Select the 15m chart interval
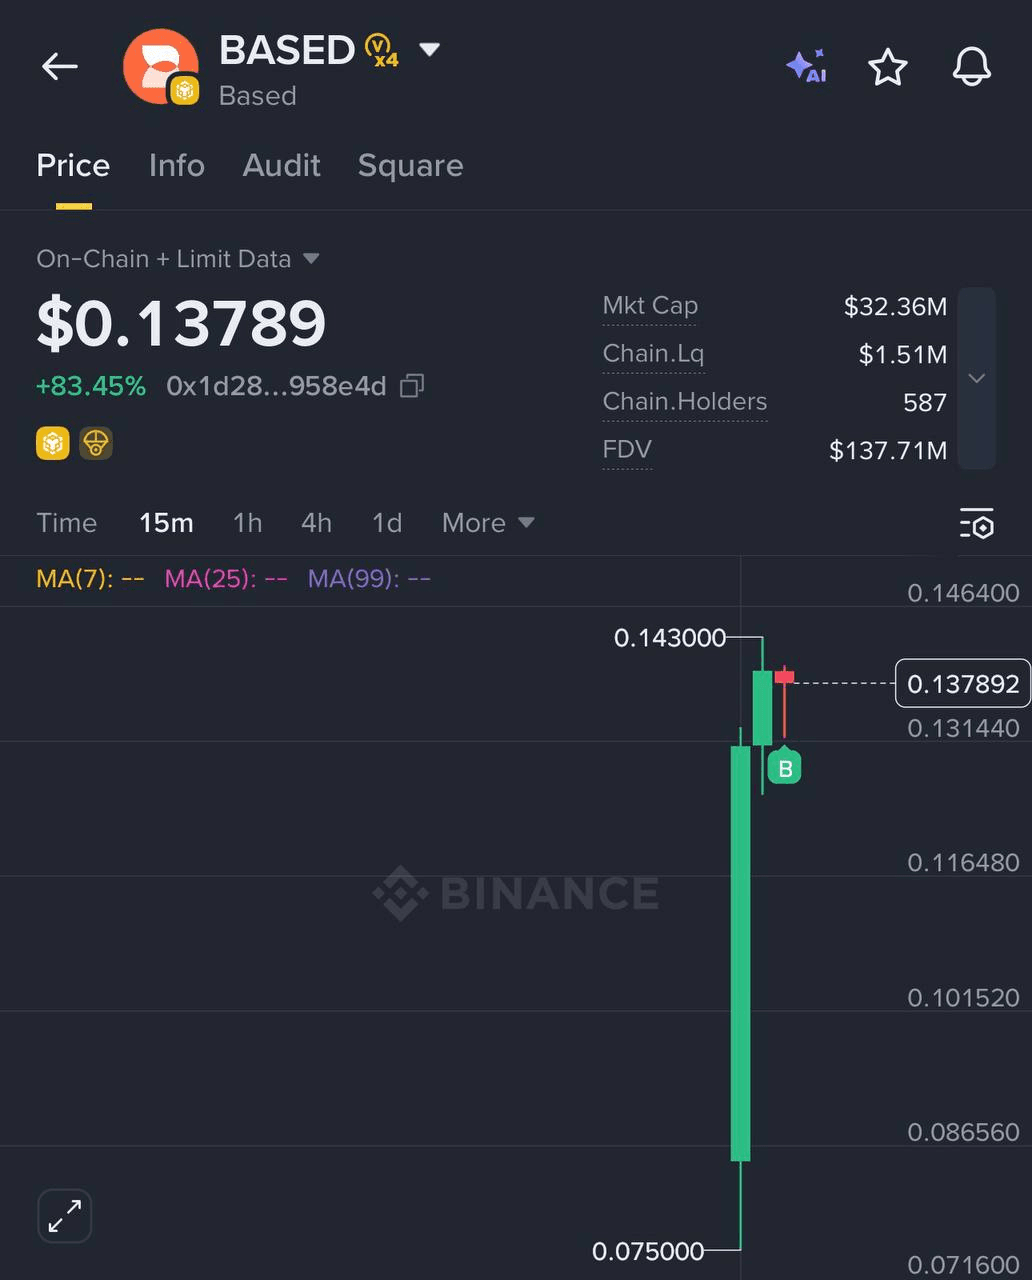 coord(166,523)
